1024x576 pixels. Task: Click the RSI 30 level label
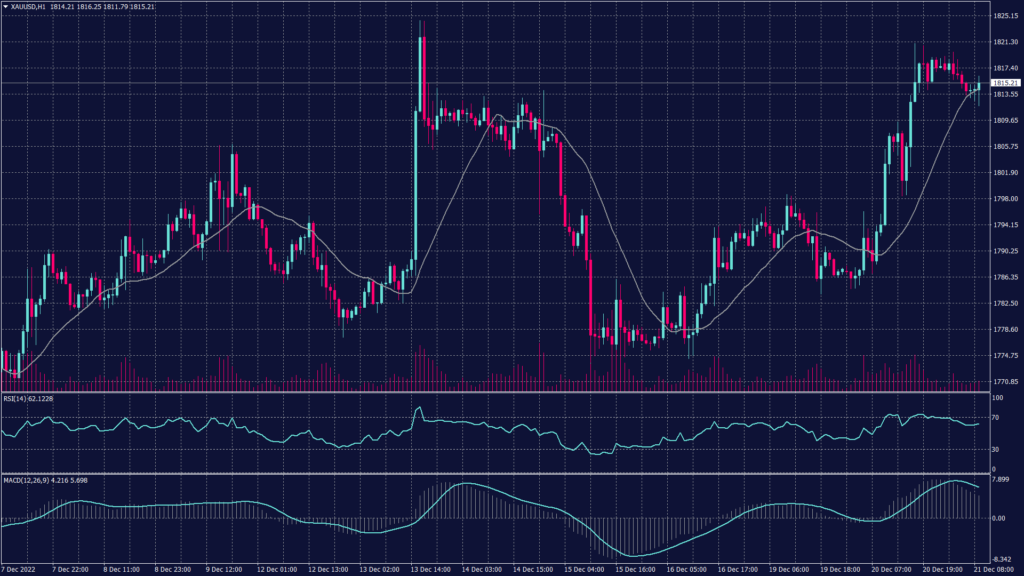point(996,448)
